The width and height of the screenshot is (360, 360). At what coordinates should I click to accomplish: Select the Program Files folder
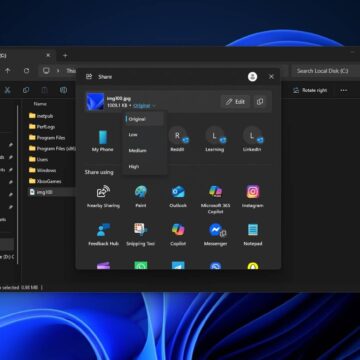point(47,138)
